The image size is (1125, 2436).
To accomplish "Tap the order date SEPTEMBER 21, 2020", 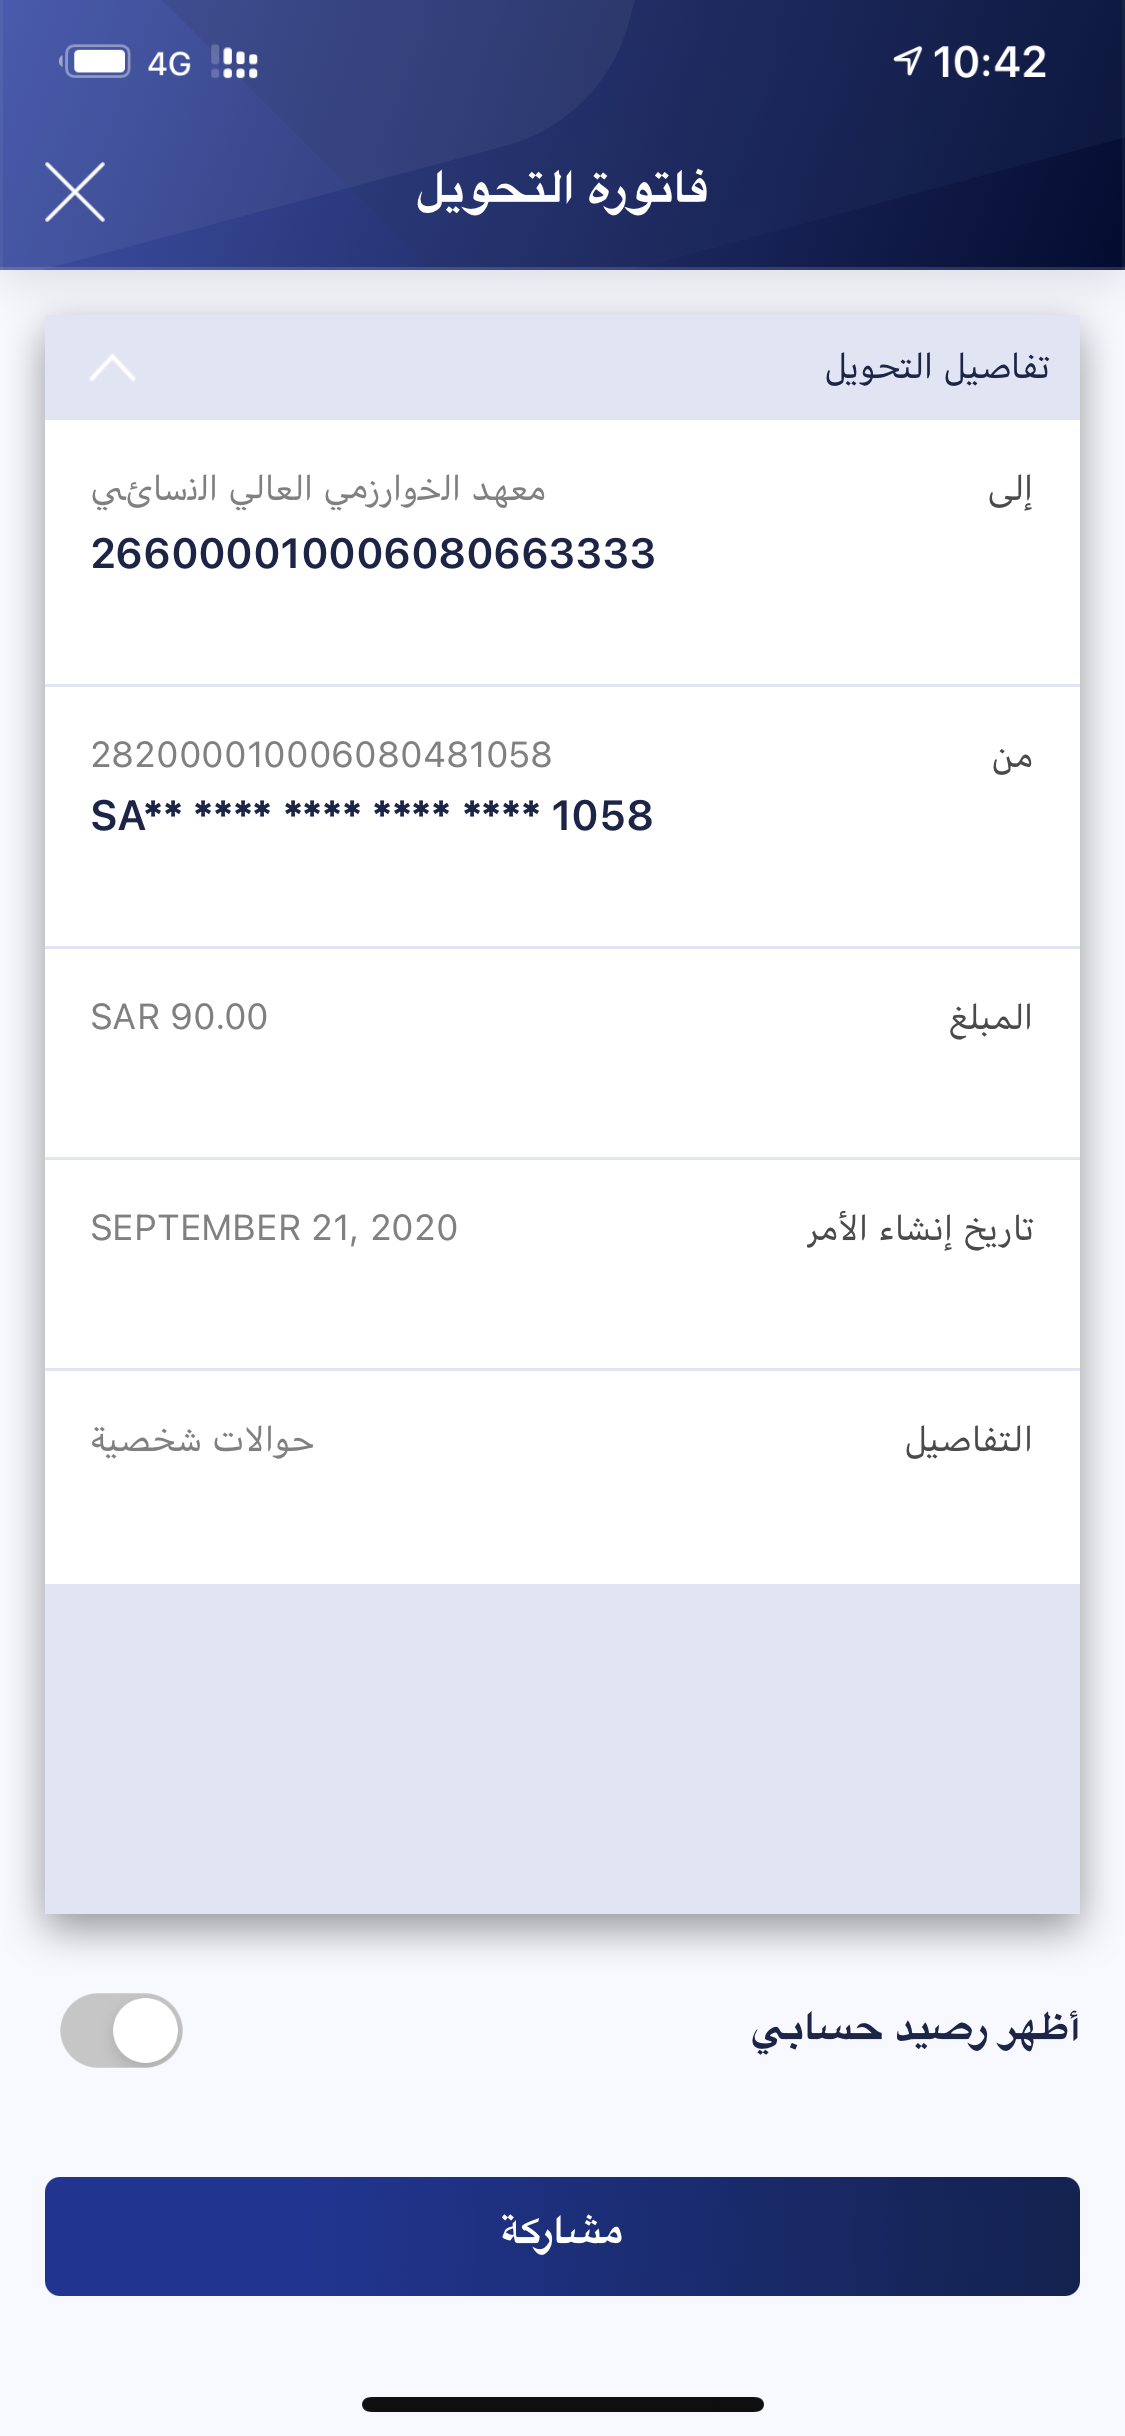I will tap(274, 1228).
